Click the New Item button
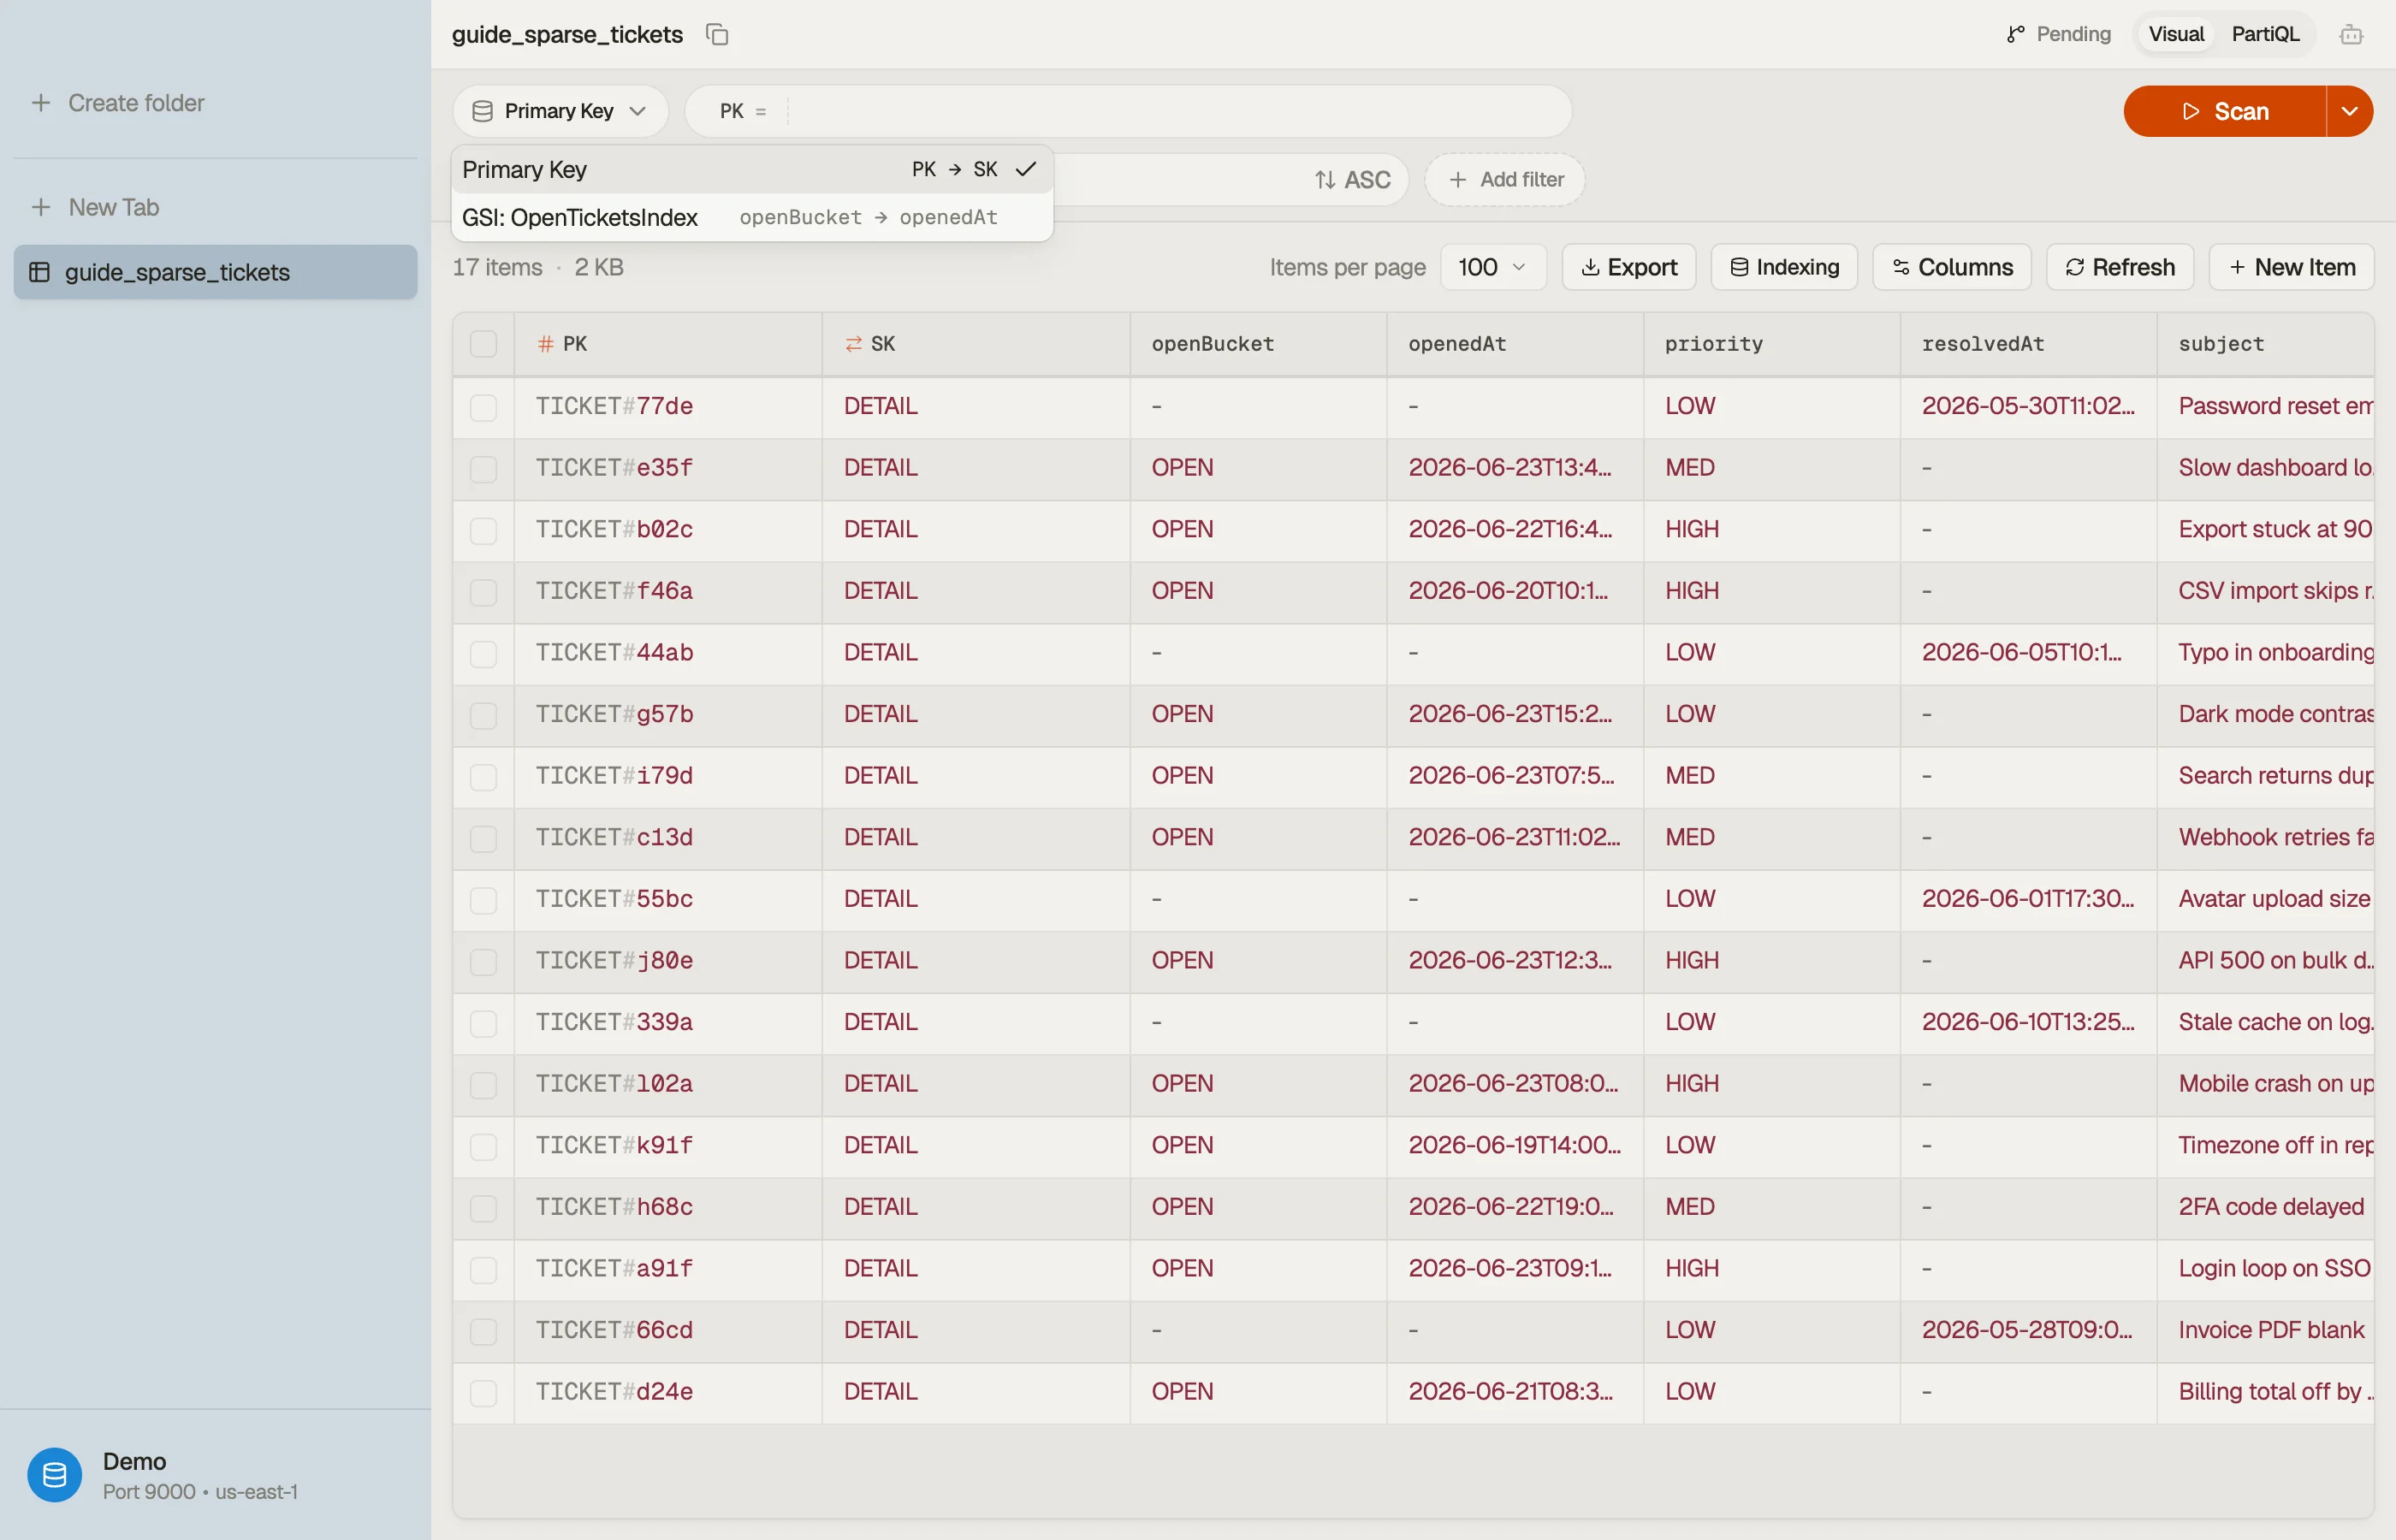The height and width of the screenshot is (1540, 2396). [2292, 267]
